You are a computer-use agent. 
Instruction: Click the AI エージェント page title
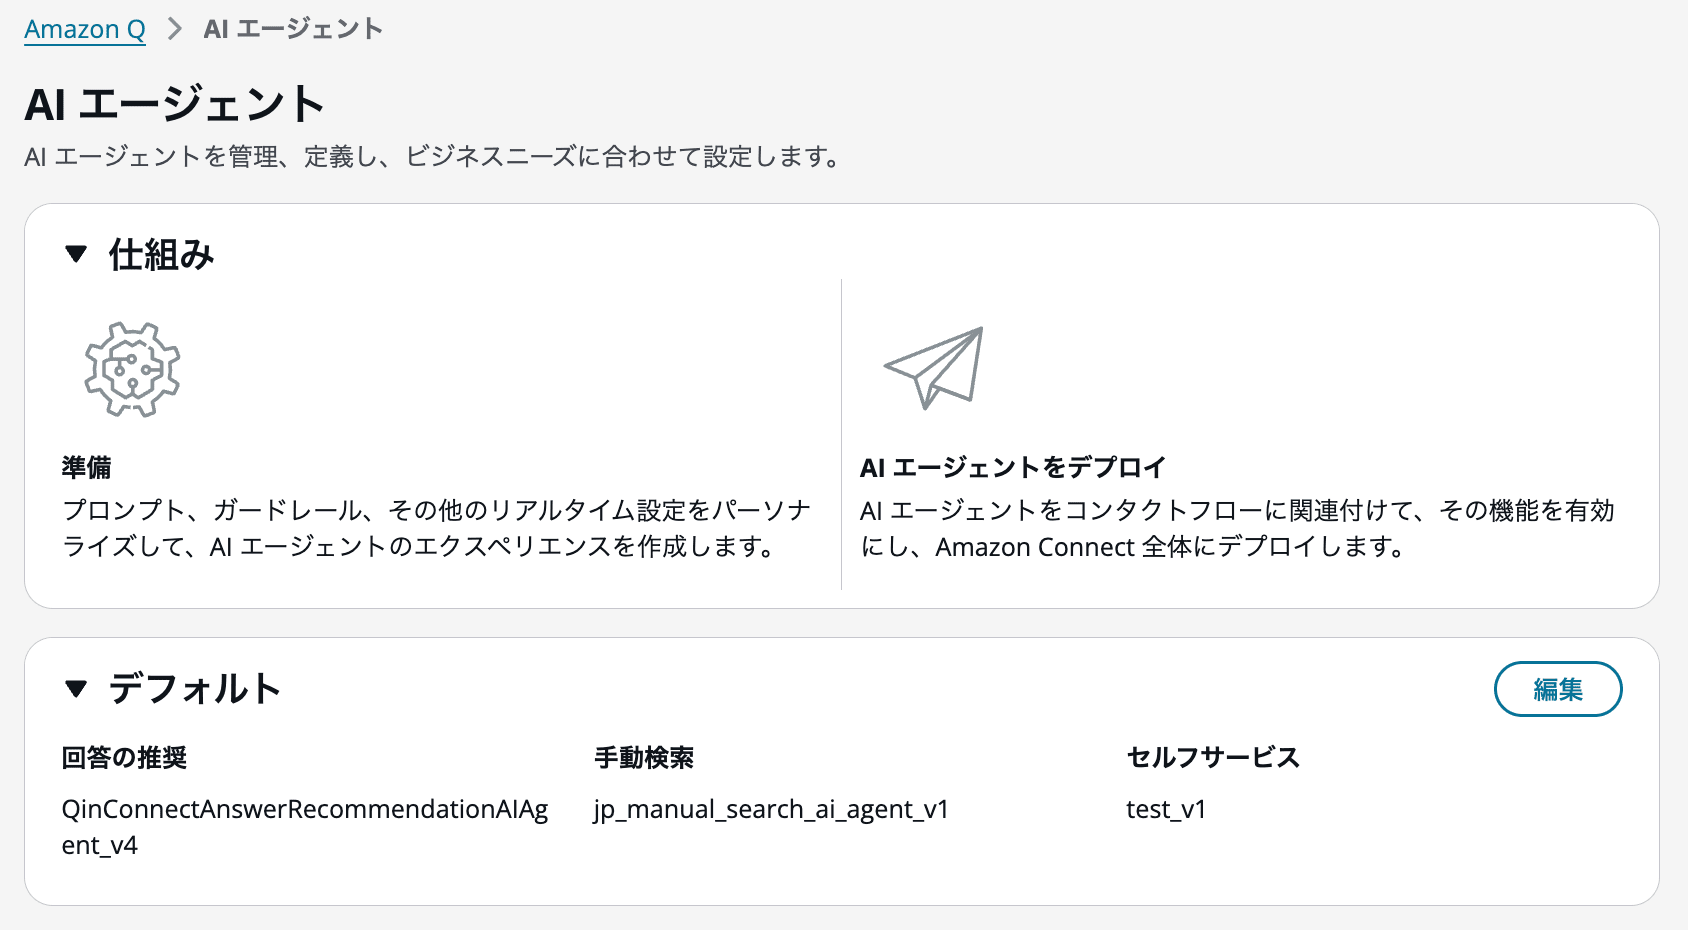point(175,104)
